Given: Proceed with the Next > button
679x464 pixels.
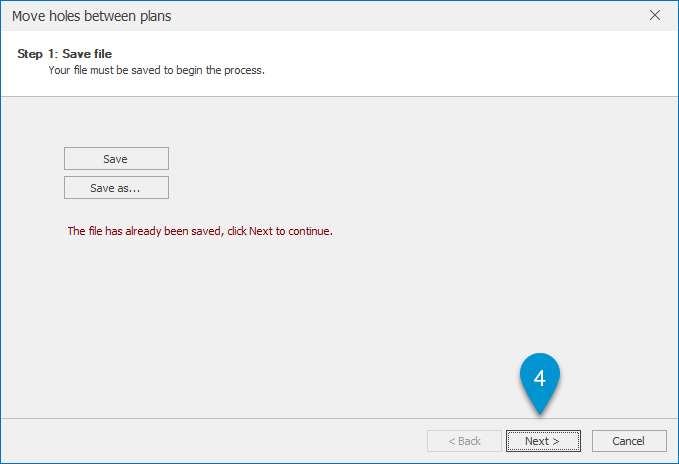Looking at the screenshot, I should pos(543,441).
